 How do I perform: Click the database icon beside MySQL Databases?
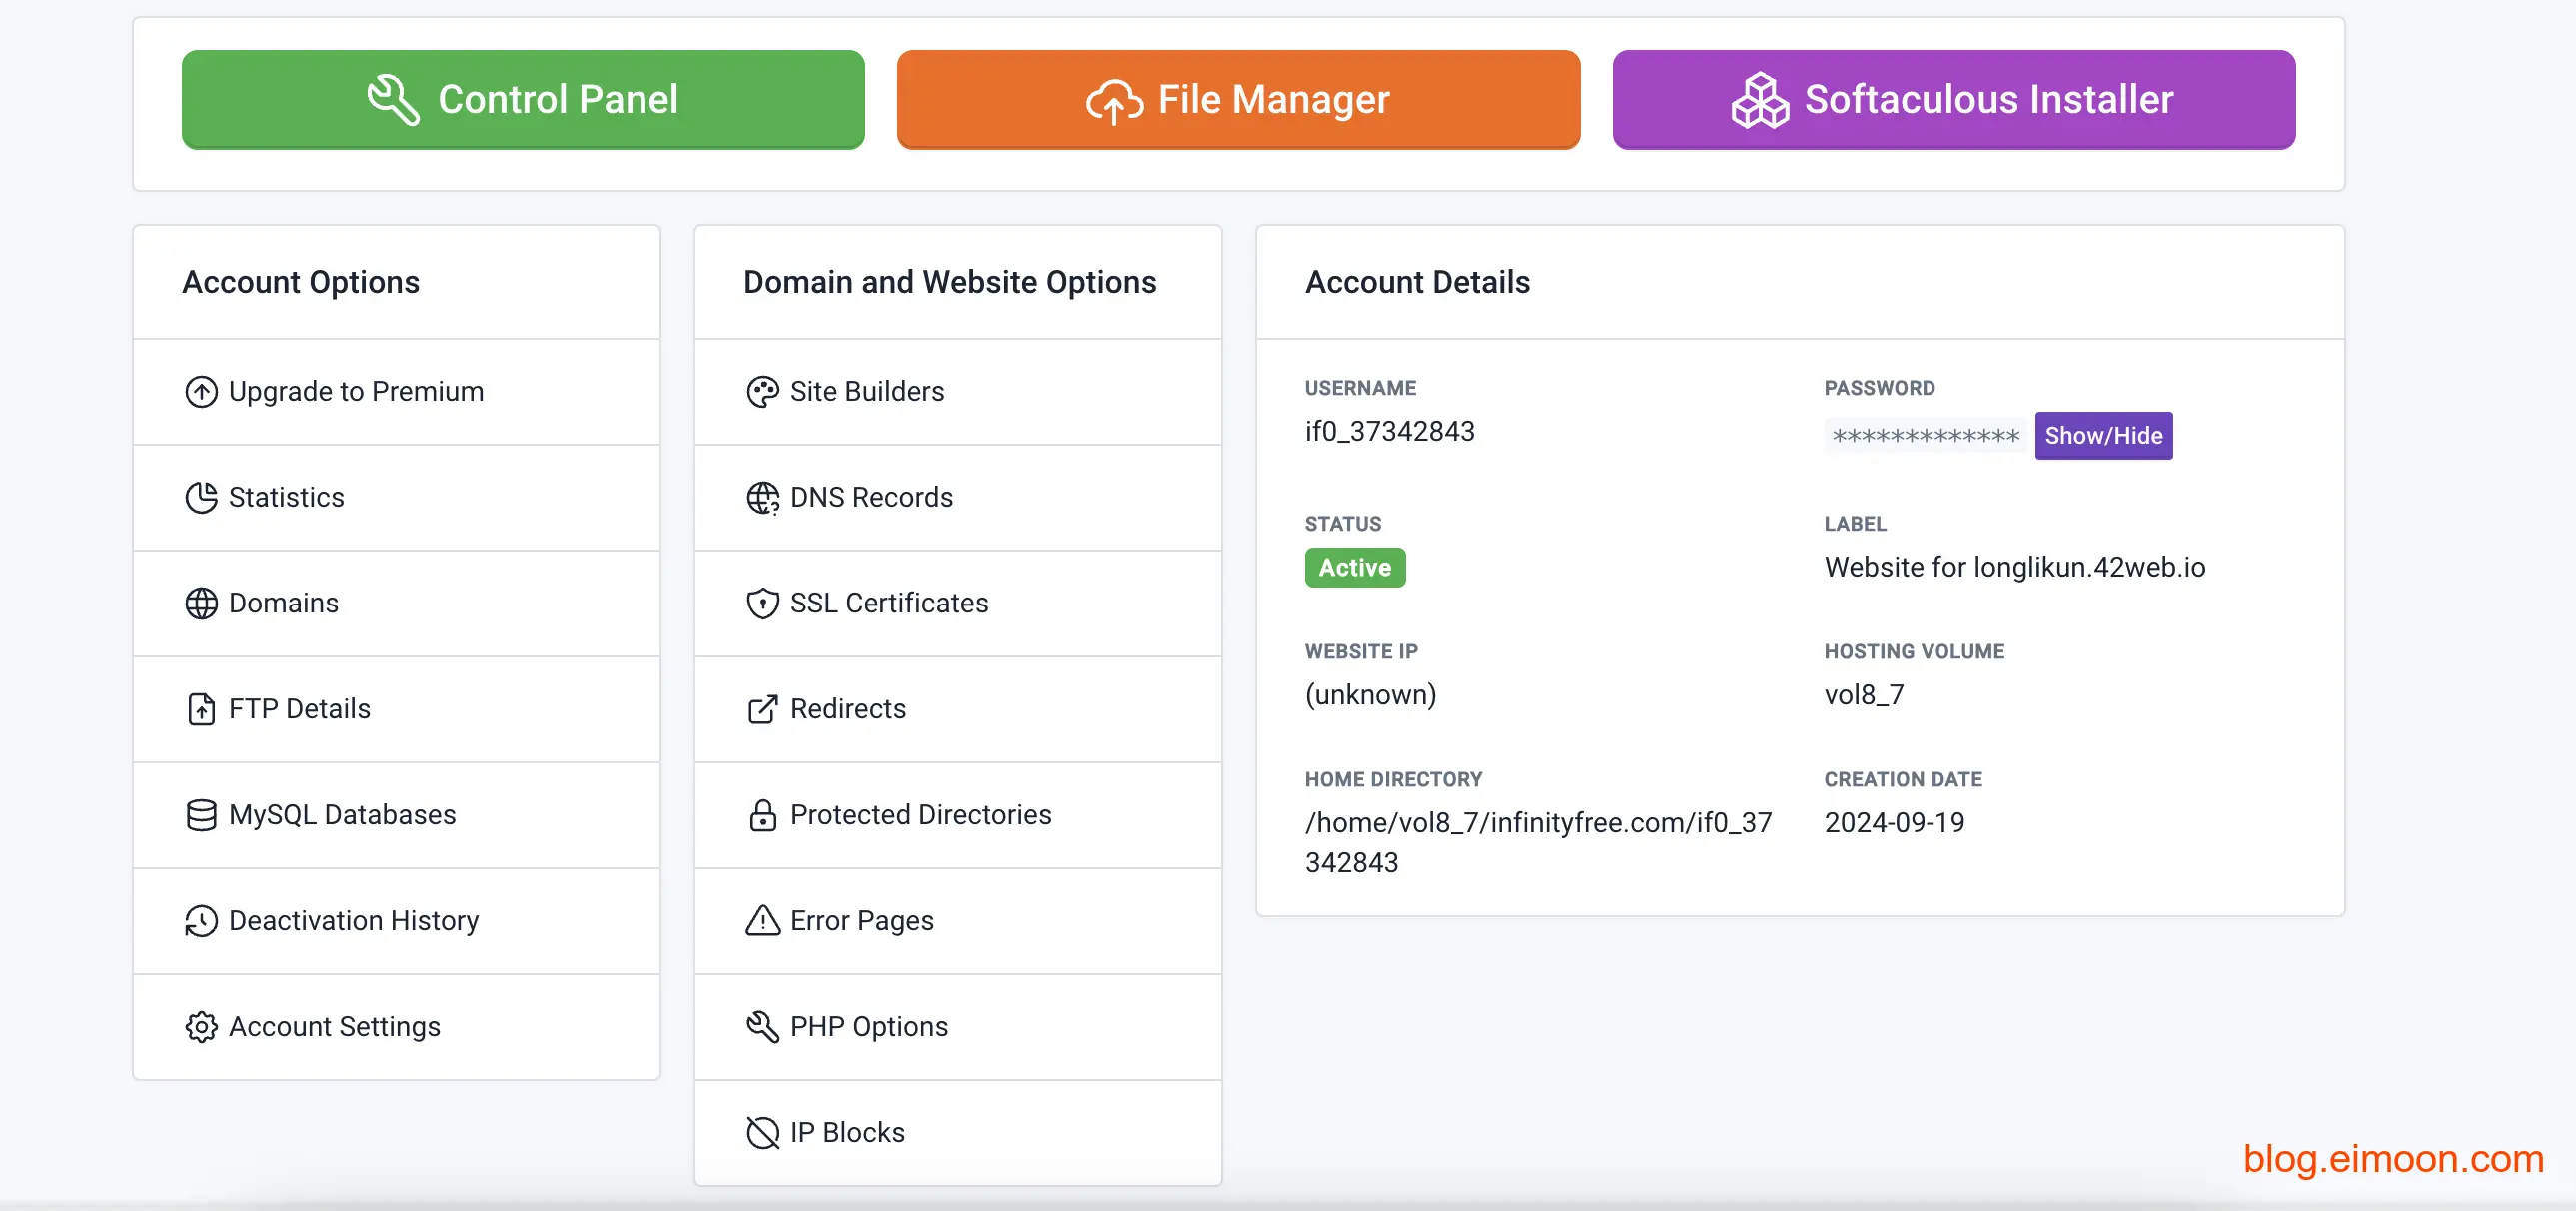point(201,815)
